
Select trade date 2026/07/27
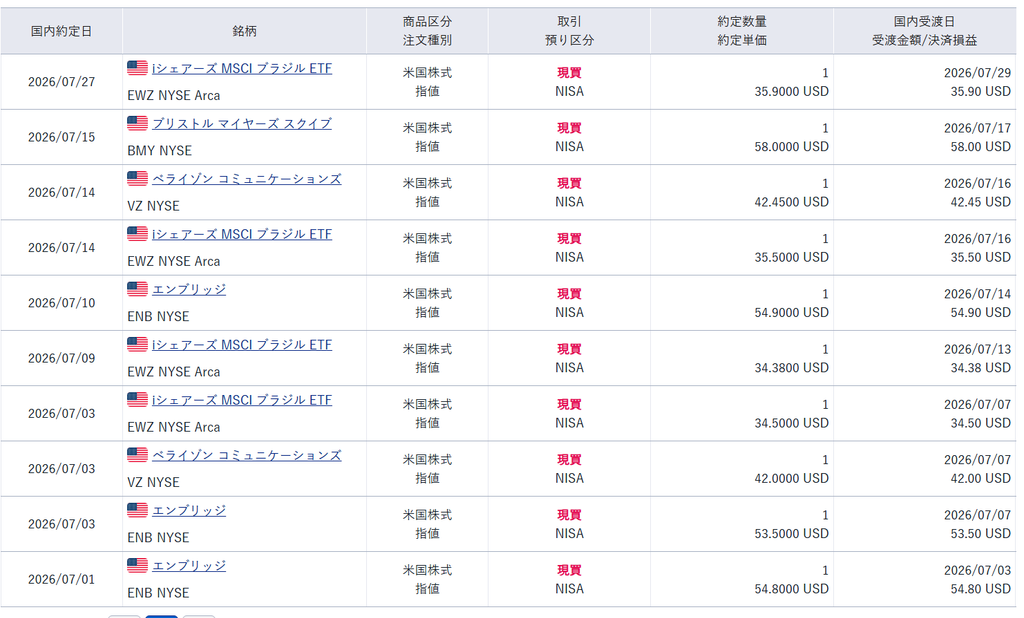[61, 82]
